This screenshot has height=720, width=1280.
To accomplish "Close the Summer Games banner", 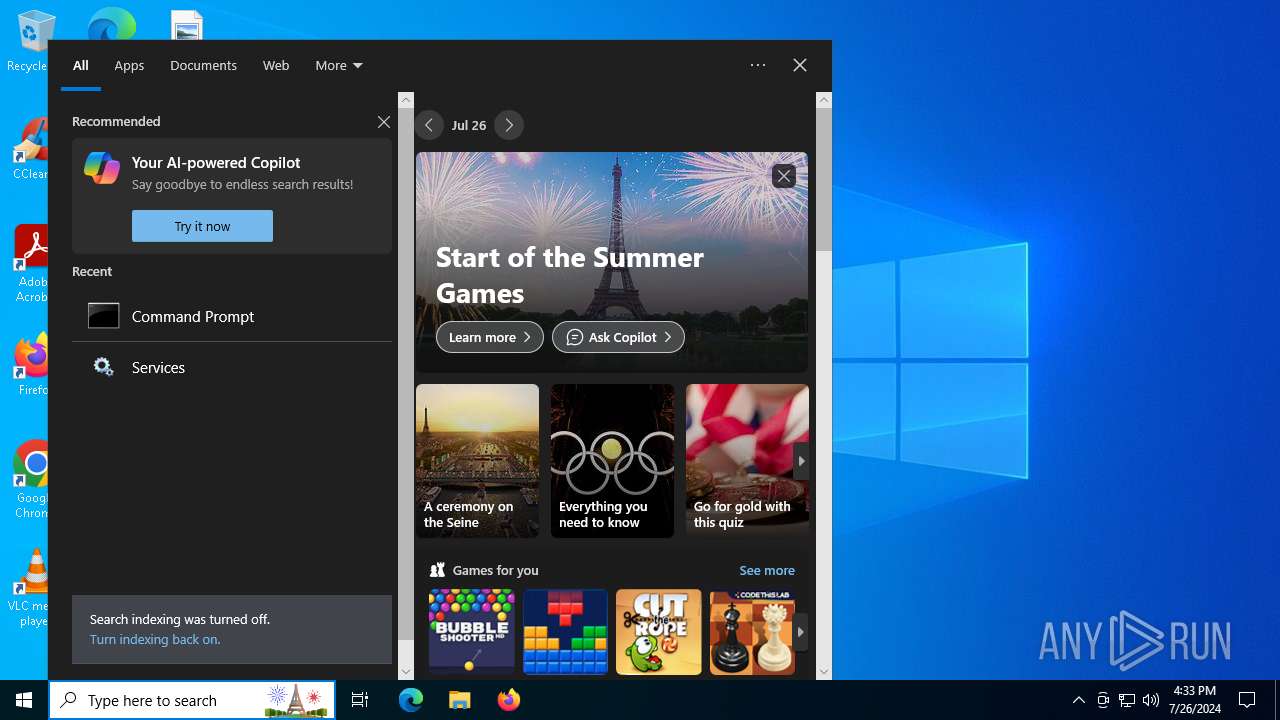I will pyautogui.click(x=783, y=176).
